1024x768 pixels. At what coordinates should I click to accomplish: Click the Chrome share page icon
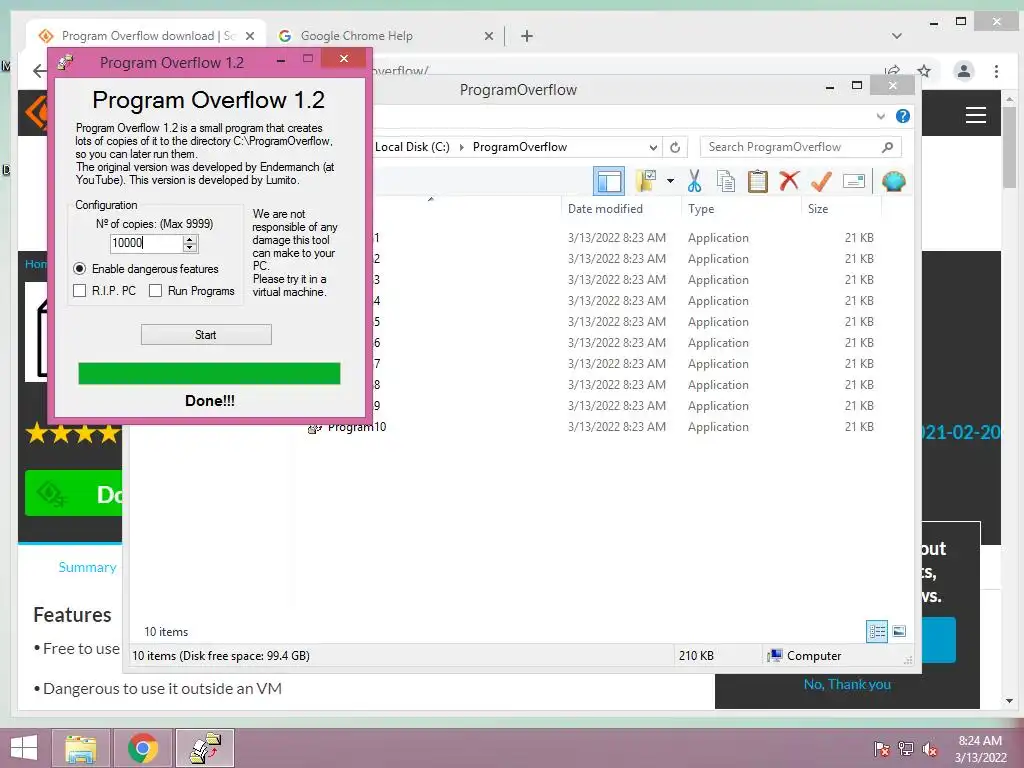(x=892, y=71)
